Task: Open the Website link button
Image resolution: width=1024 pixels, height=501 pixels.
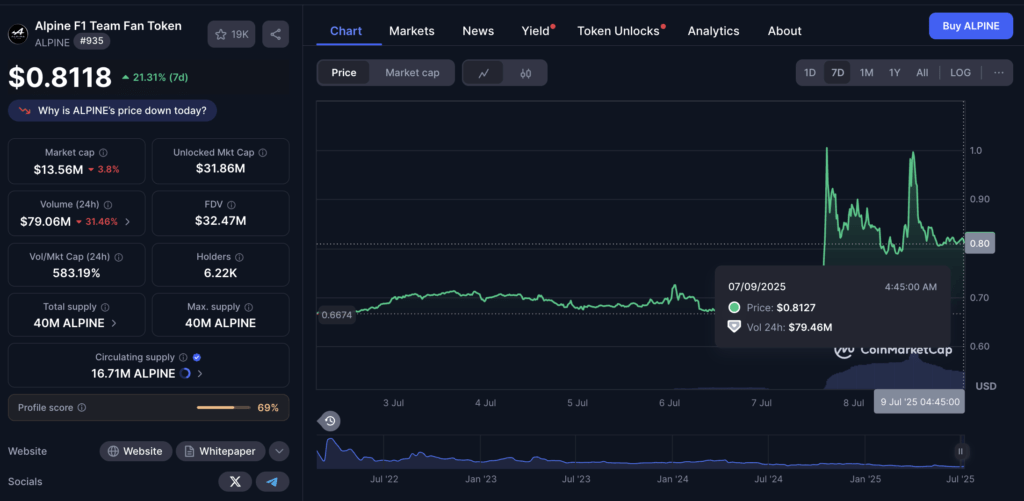Action: point(136,451)
